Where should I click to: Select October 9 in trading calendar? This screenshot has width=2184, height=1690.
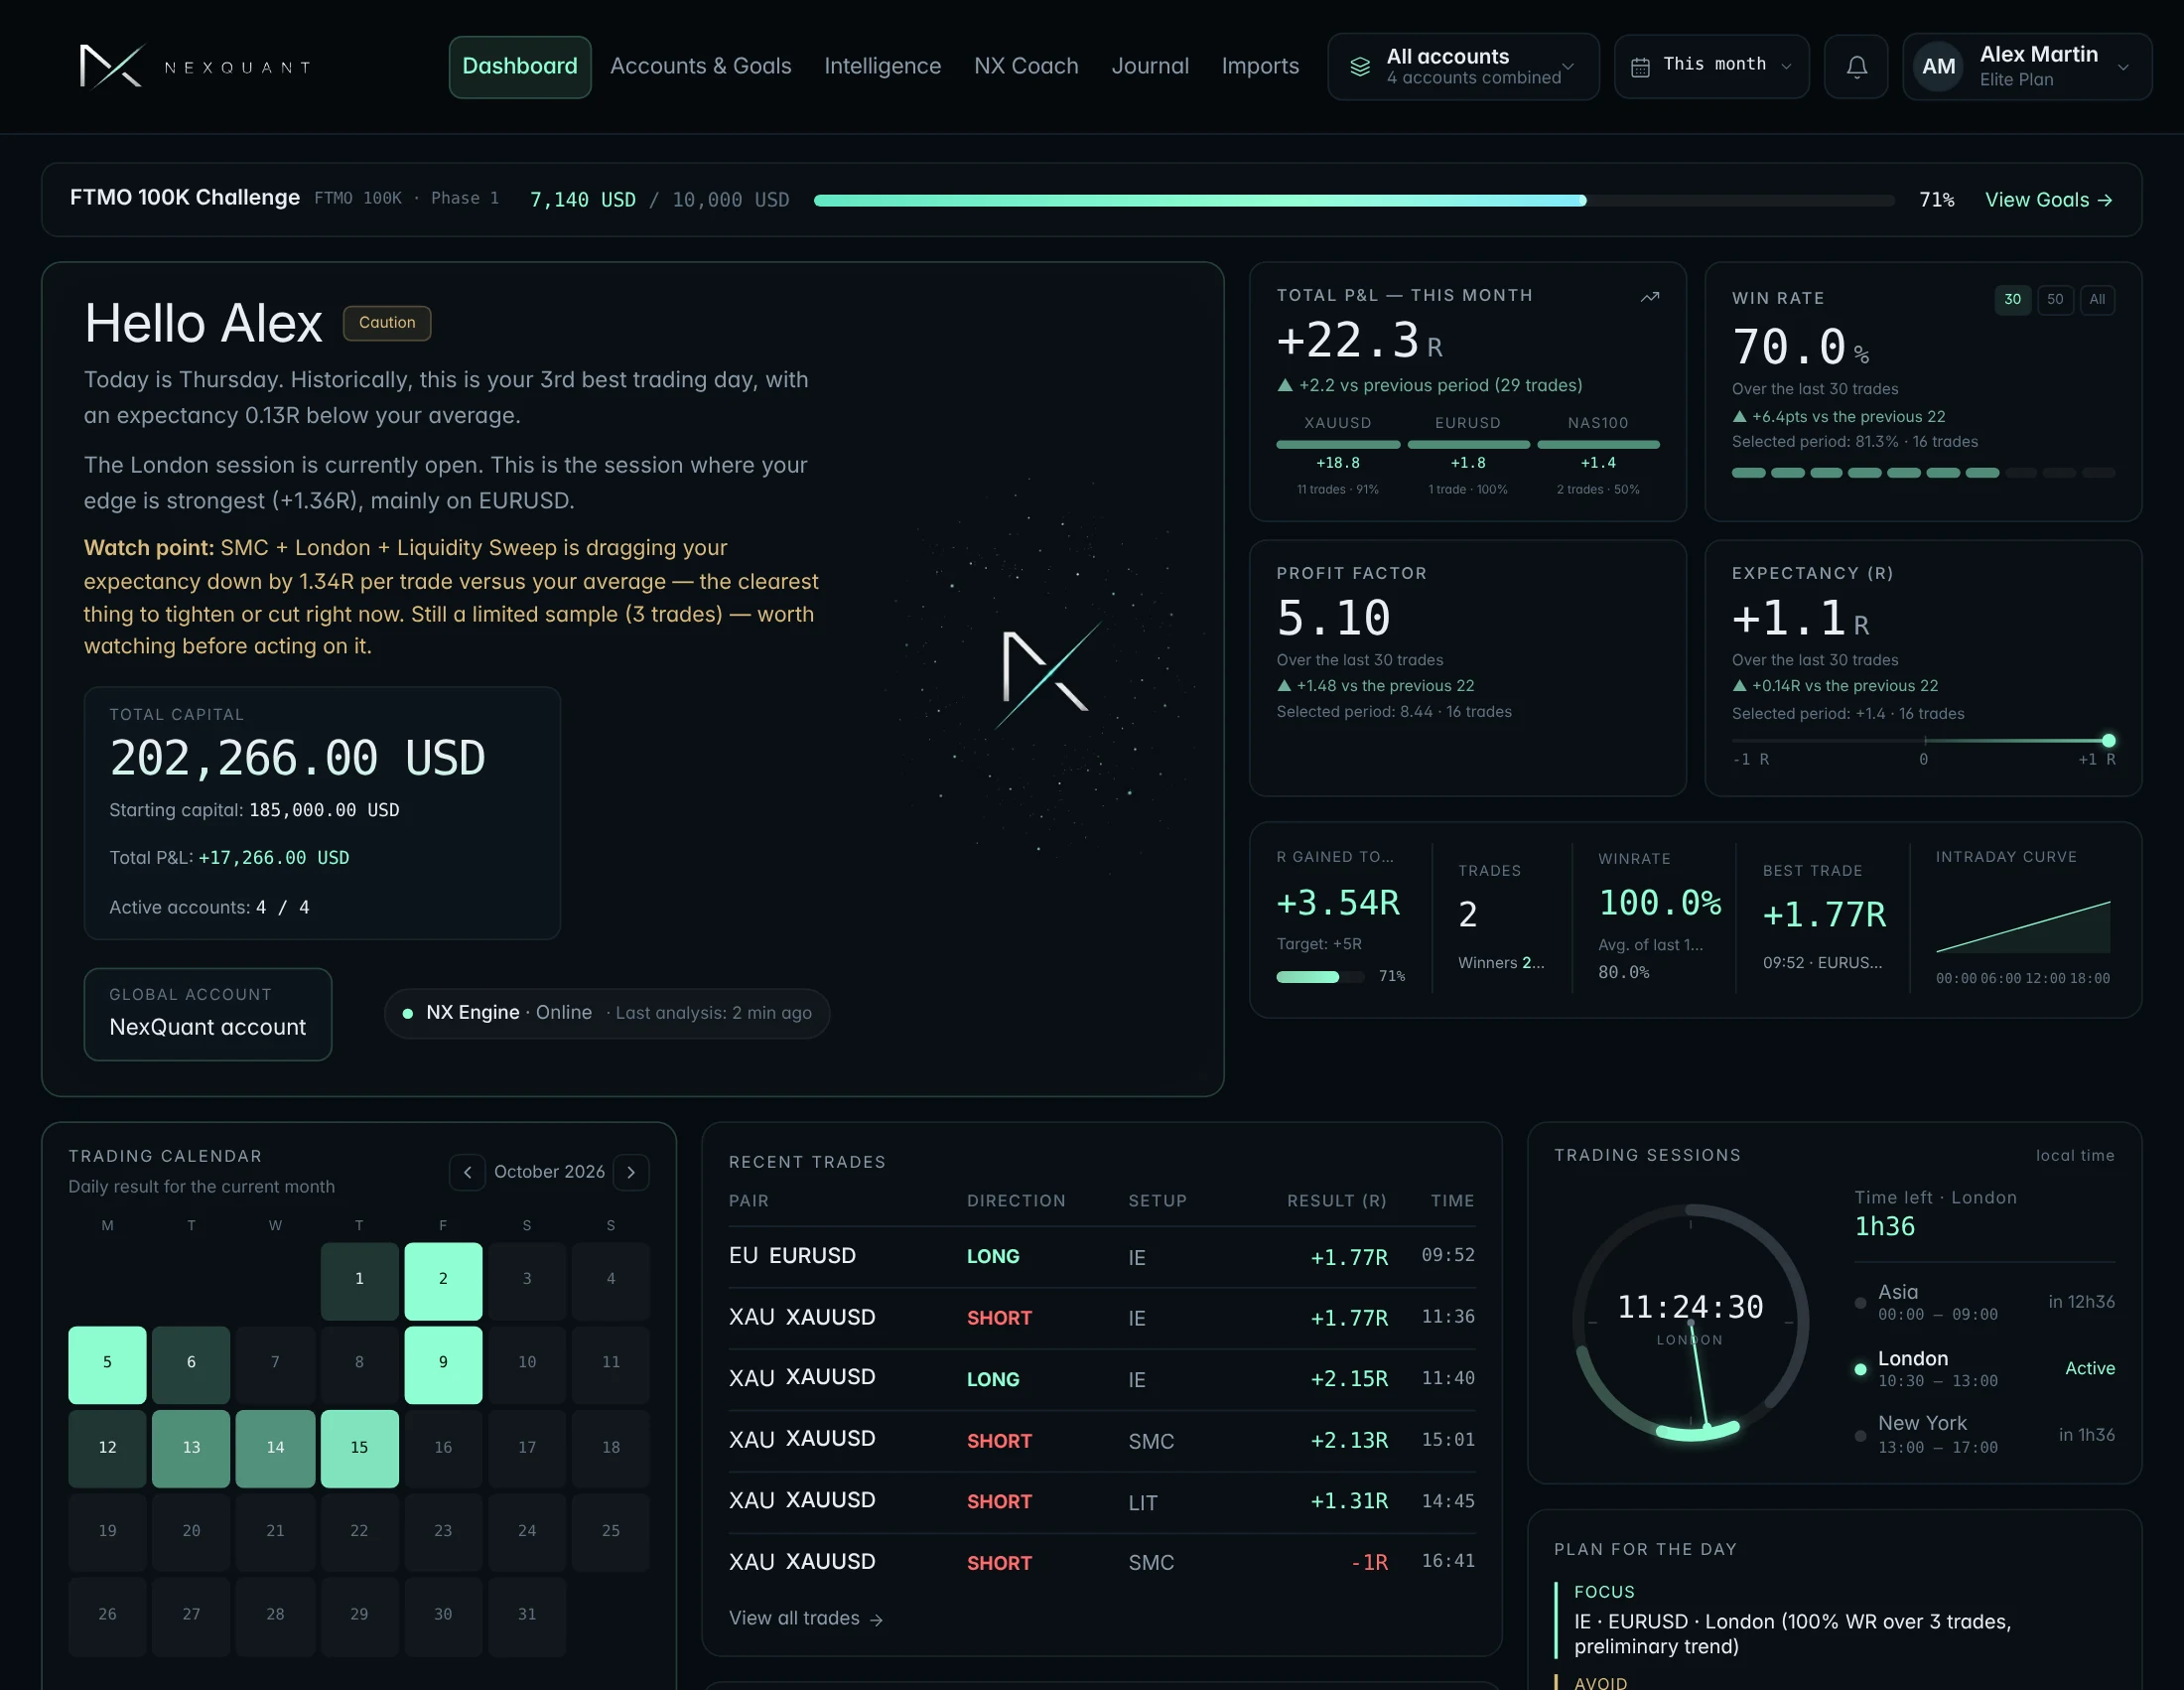click(x=443, y=1365)
